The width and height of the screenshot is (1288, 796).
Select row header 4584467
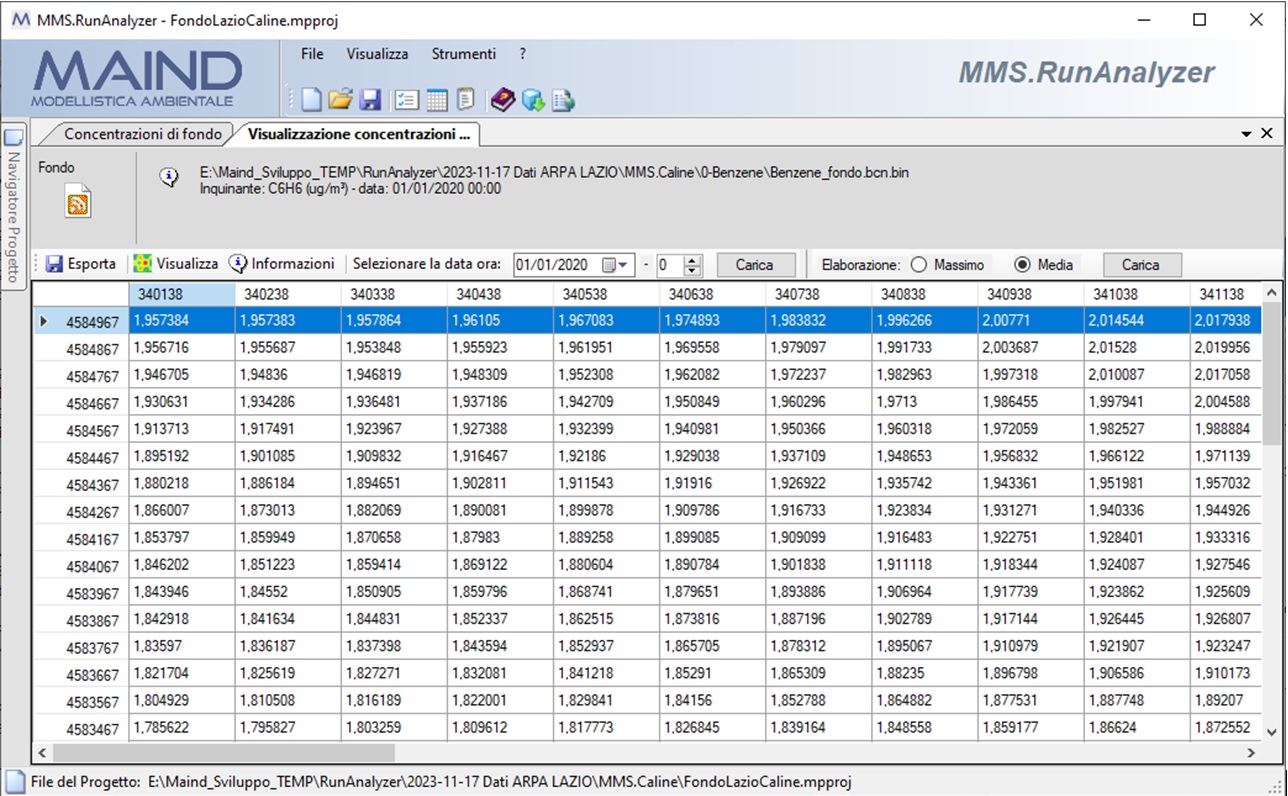tap(81, 456)
